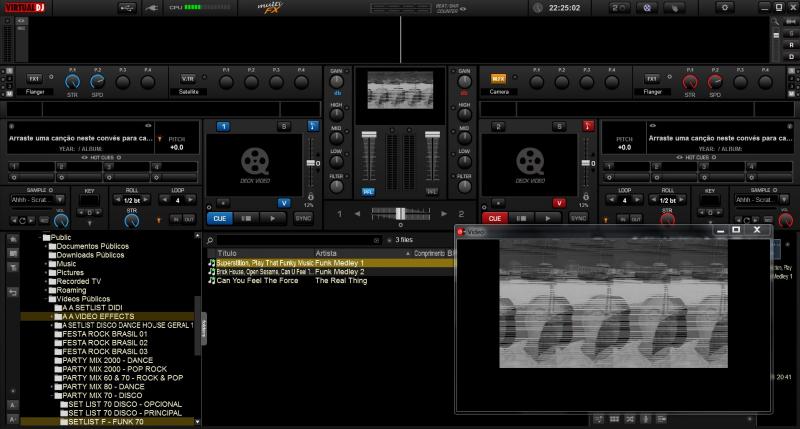Select right hot cue slot 4
The width and height of the screenshot is (800, 429).
(767, 167)
